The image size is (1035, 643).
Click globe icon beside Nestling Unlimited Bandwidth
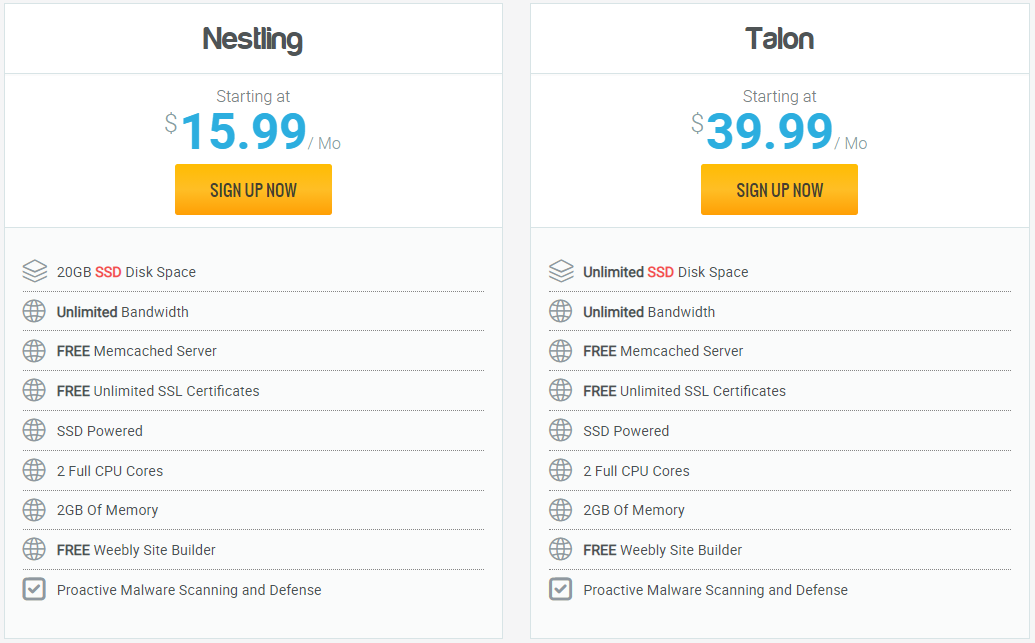[35, 311]
